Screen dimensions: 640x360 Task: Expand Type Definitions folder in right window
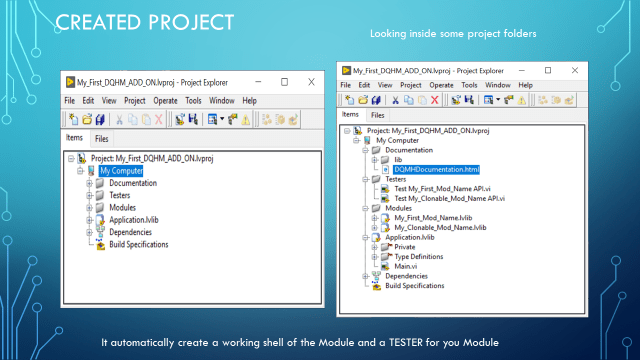pos(374,257)
